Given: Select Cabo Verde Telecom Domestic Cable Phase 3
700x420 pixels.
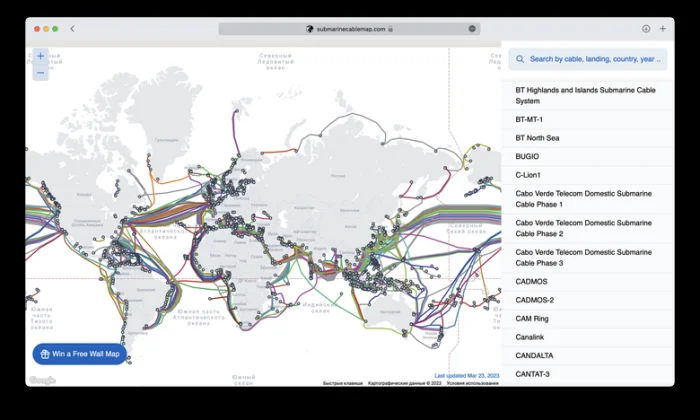Looking at the screenshot, I should (x=588, y=258).
